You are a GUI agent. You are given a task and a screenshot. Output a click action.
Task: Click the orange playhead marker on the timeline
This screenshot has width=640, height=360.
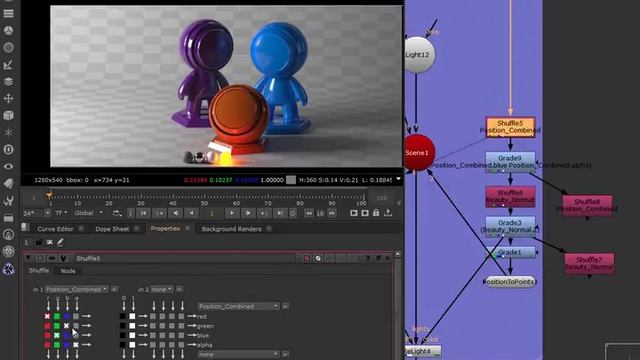pos(50,196)
